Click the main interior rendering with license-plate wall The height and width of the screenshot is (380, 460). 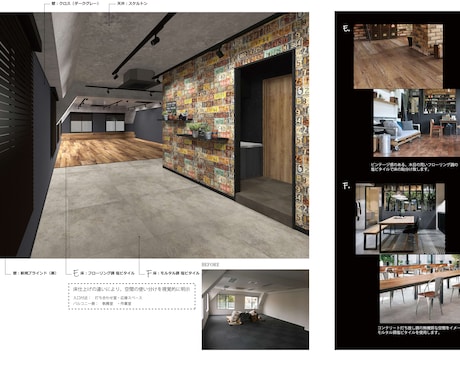(x=154, y=135)
